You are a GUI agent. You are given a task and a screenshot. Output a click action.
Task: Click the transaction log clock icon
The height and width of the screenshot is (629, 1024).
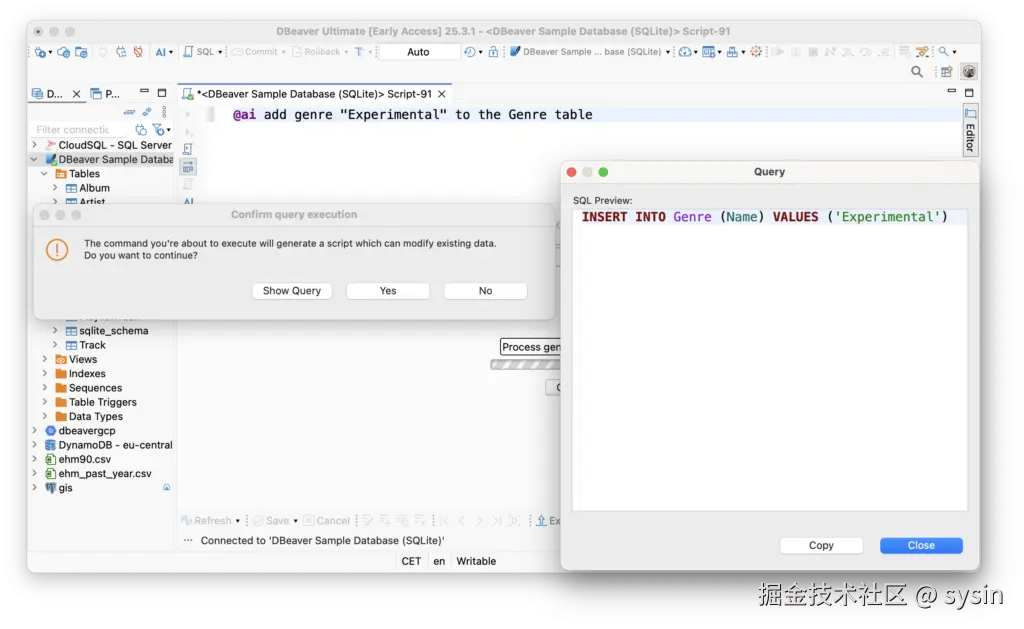tap(470, 52)
